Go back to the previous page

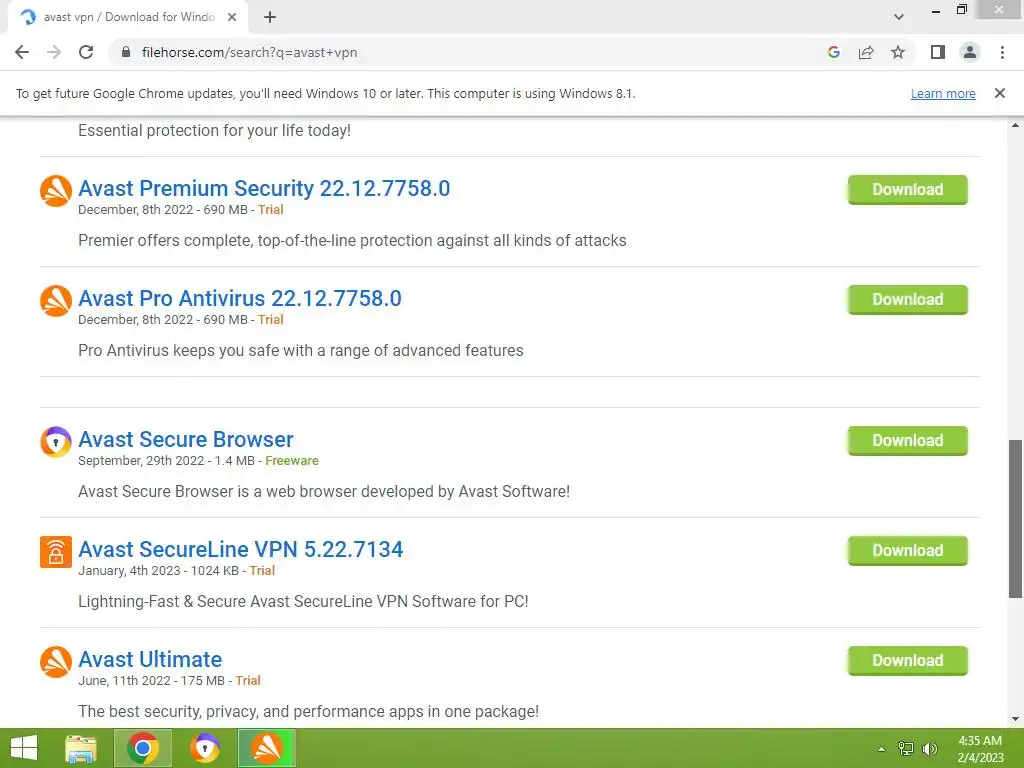pos(22,52)
